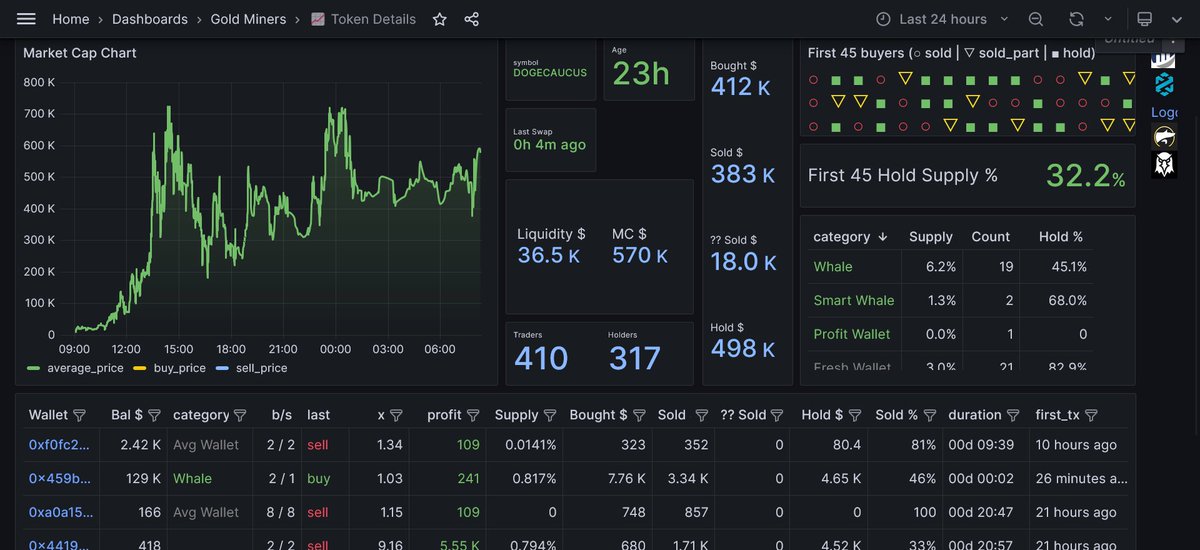Click the filter icon next to Bought $ column
Screen dimensions: 1200x550
pos(639,415)
